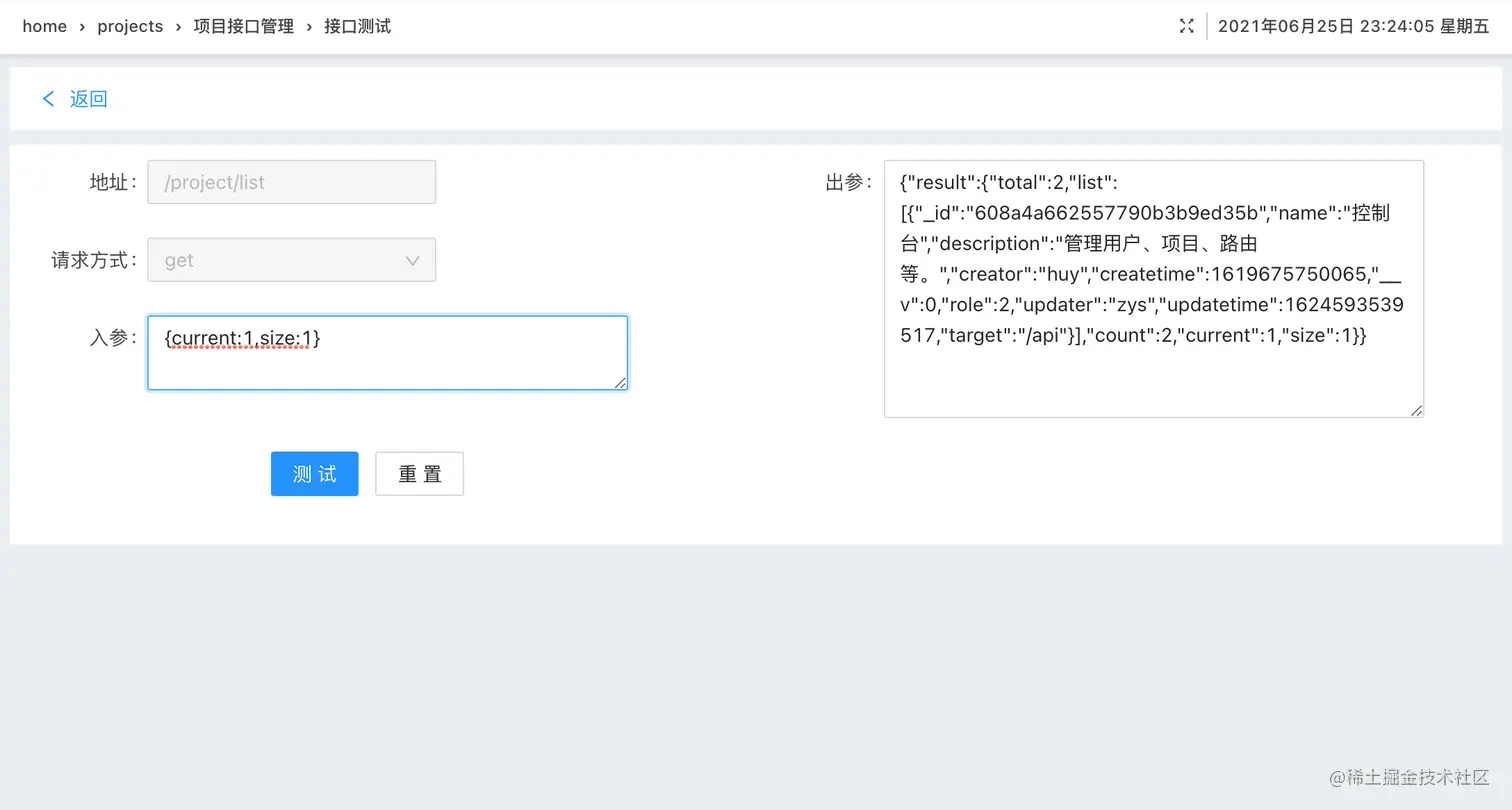1512x810 pixels.
Task: Open the 请求方式 dropdown arrow
Action: pos(412,260)
